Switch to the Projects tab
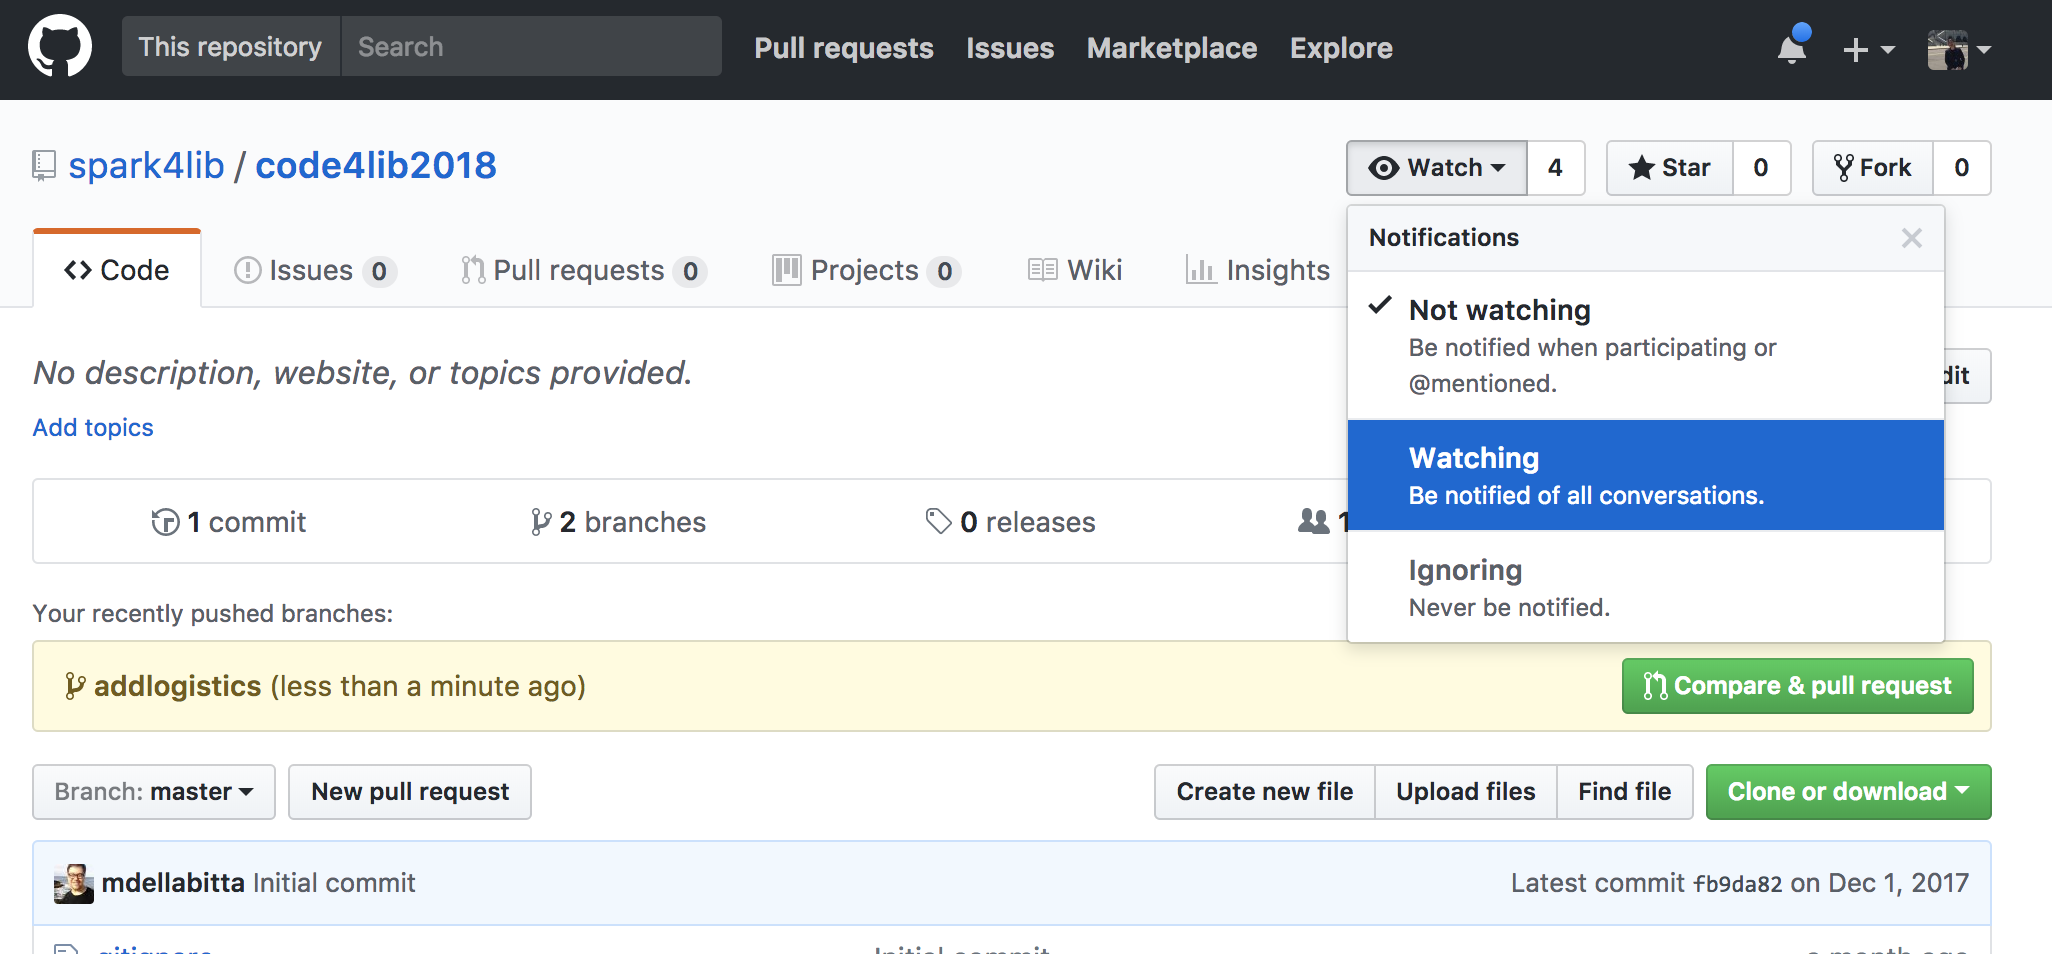Viewport: 2052px width, 954px height. point(867,270)
